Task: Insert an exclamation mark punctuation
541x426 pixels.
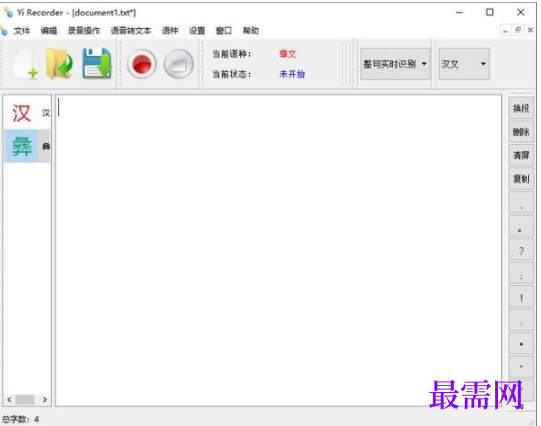Action: coord(521,297)
